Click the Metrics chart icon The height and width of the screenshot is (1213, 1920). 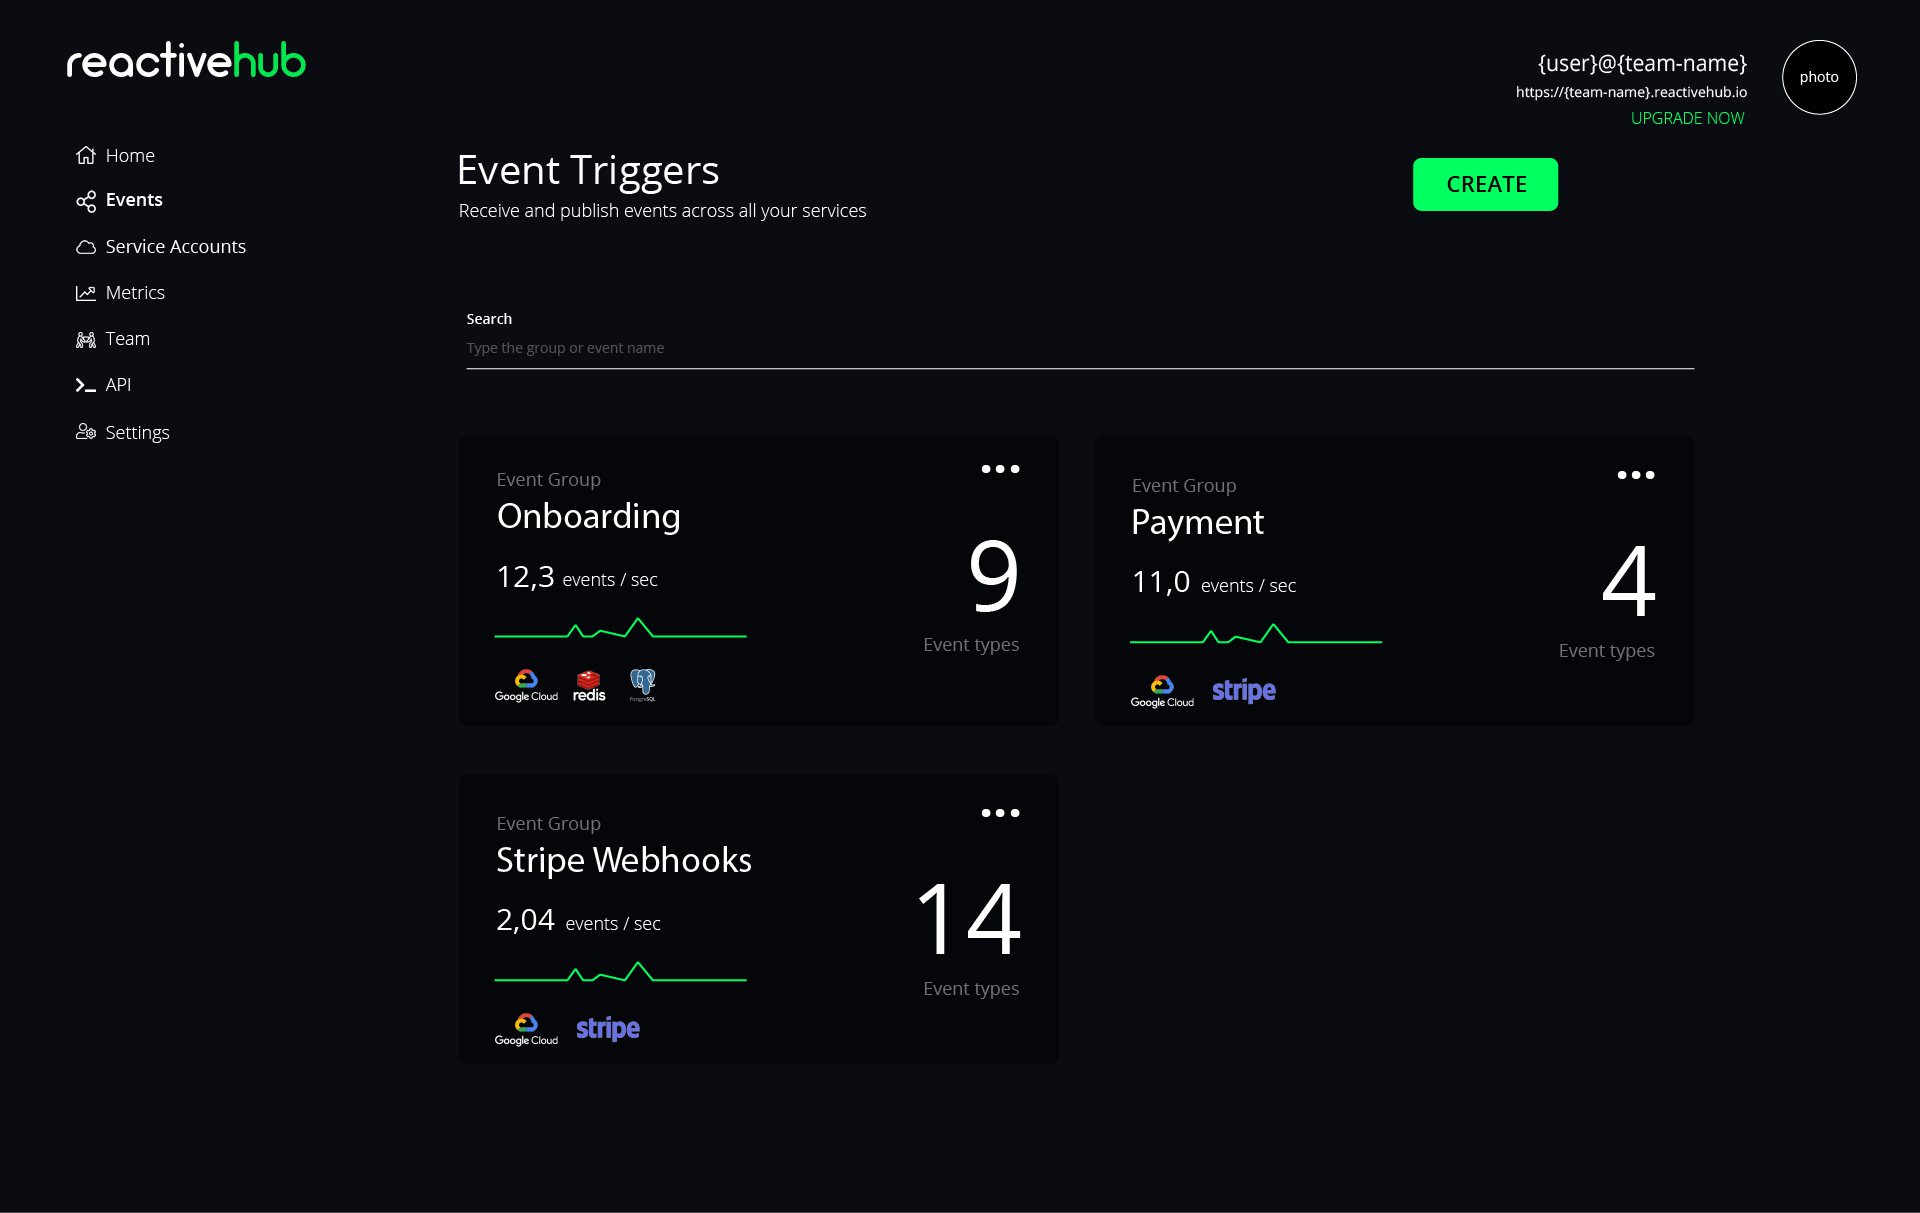click(86, 293)
